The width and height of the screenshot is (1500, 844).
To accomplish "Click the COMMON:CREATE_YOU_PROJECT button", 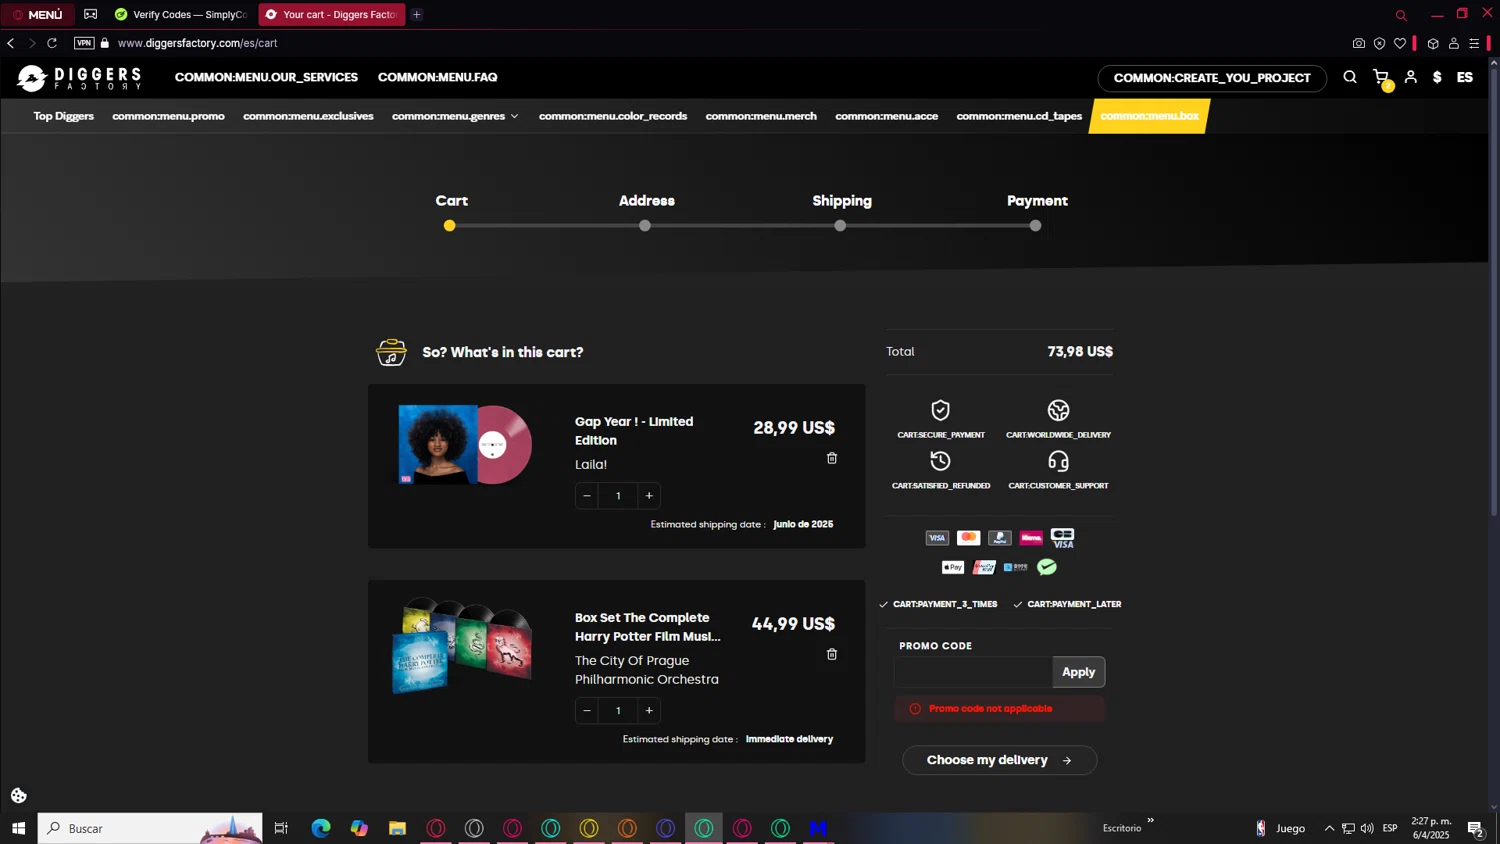I will (1212, 78).
